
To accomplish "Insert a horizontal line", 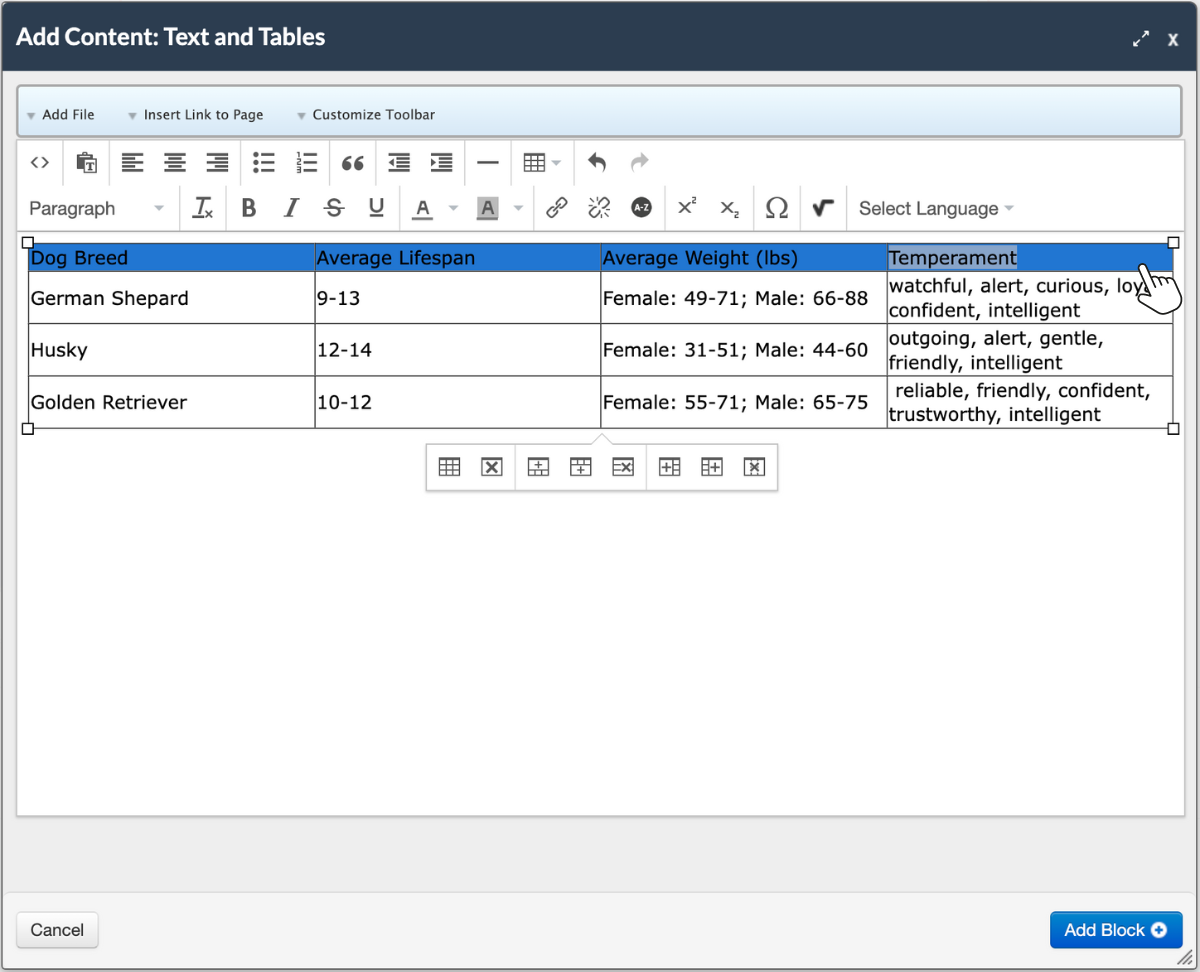I will (x=488, y=162).
